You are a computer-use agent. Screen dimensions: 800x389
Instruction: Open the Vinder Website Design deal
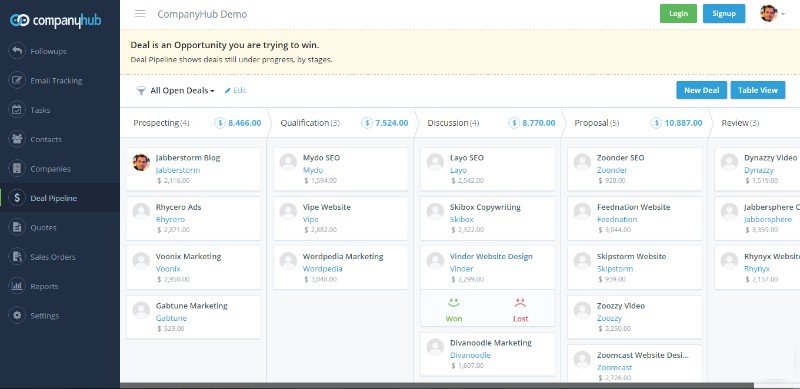(491, 257)
